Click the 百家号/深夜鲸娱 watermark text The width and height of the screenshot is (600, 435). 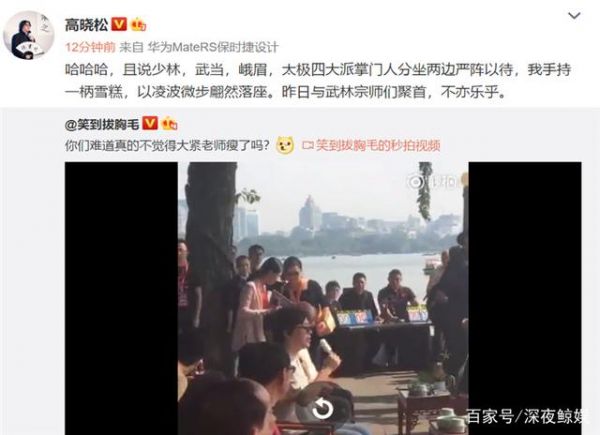point(527,416)
